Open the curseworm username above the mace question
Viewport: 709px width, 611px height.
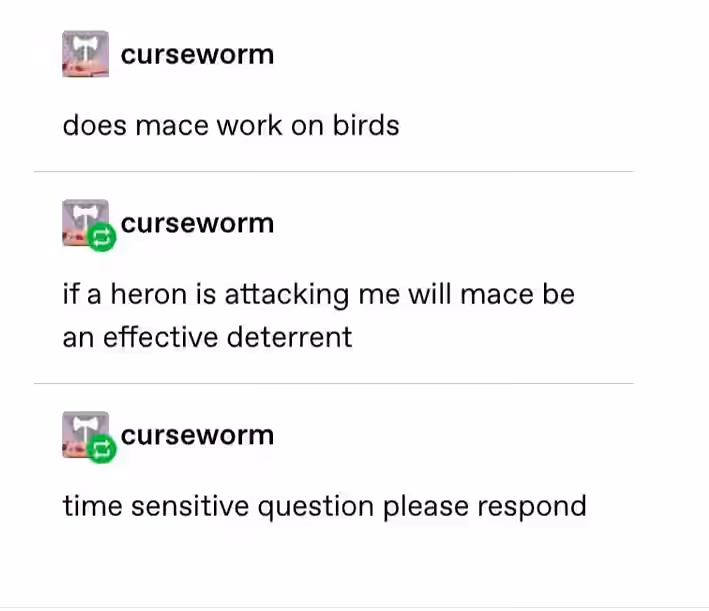(x=197, y=55)
